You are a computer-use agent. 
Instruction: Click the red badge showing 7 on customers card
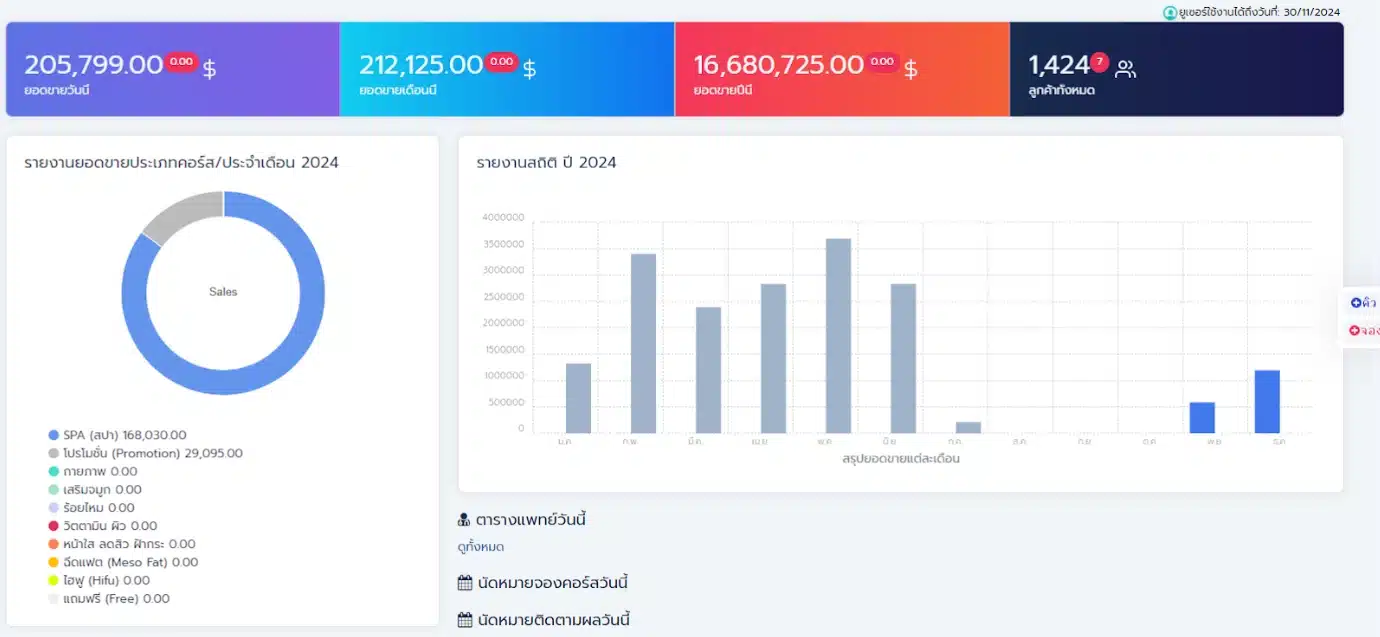pos(1099,62)
